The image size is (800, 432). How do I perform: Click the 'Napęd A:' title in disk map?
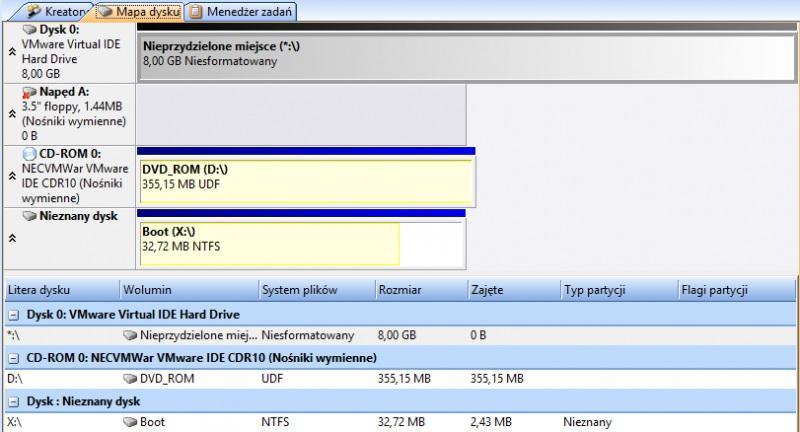pyautogui.click(x=64, y=92)
